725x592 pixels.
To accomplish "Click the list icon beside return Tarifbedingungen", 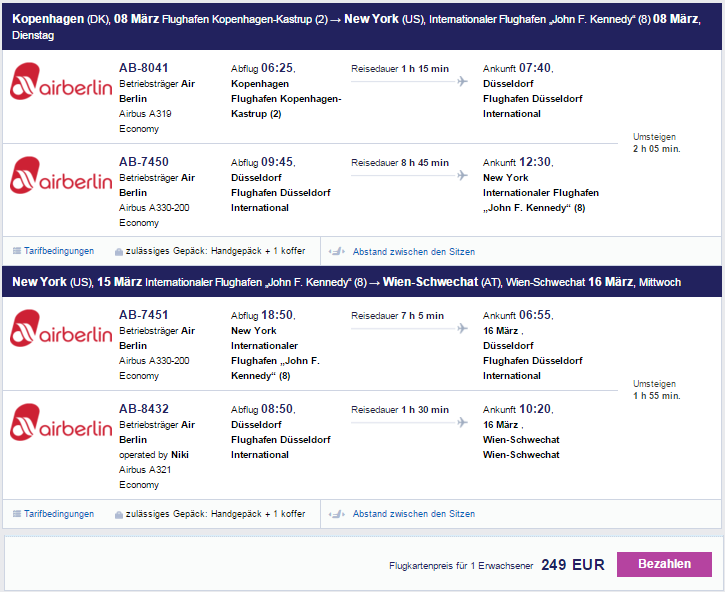I will pos(17,513).
